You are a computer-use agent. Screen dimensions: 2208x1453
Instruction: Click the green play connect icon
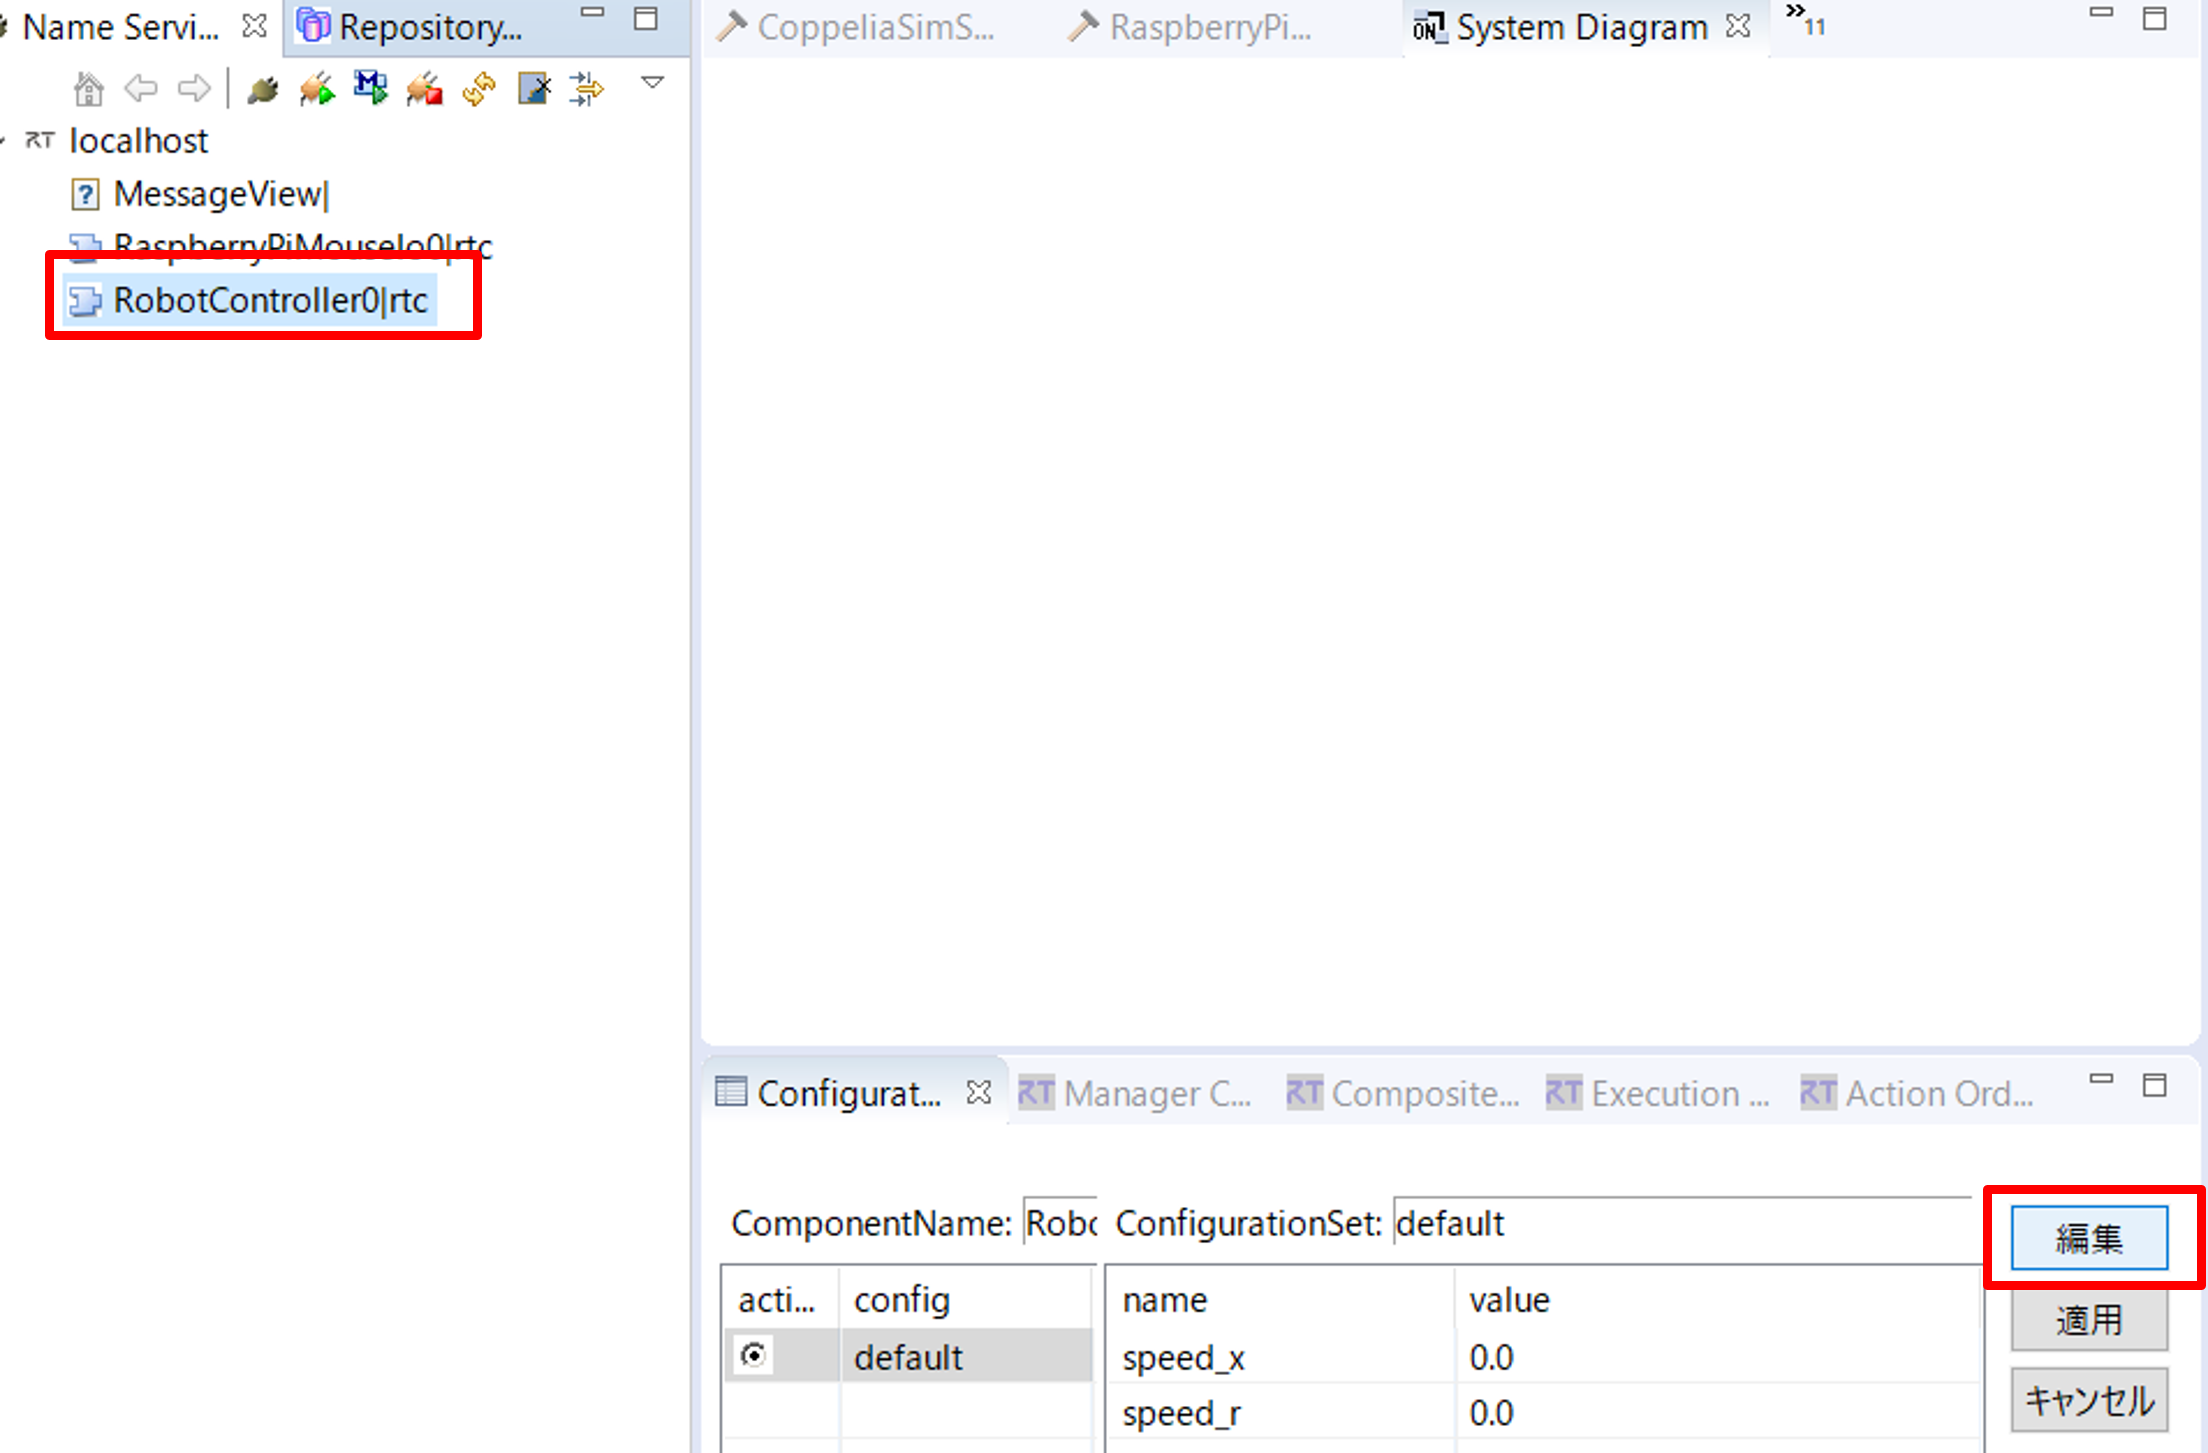(317, 90)
